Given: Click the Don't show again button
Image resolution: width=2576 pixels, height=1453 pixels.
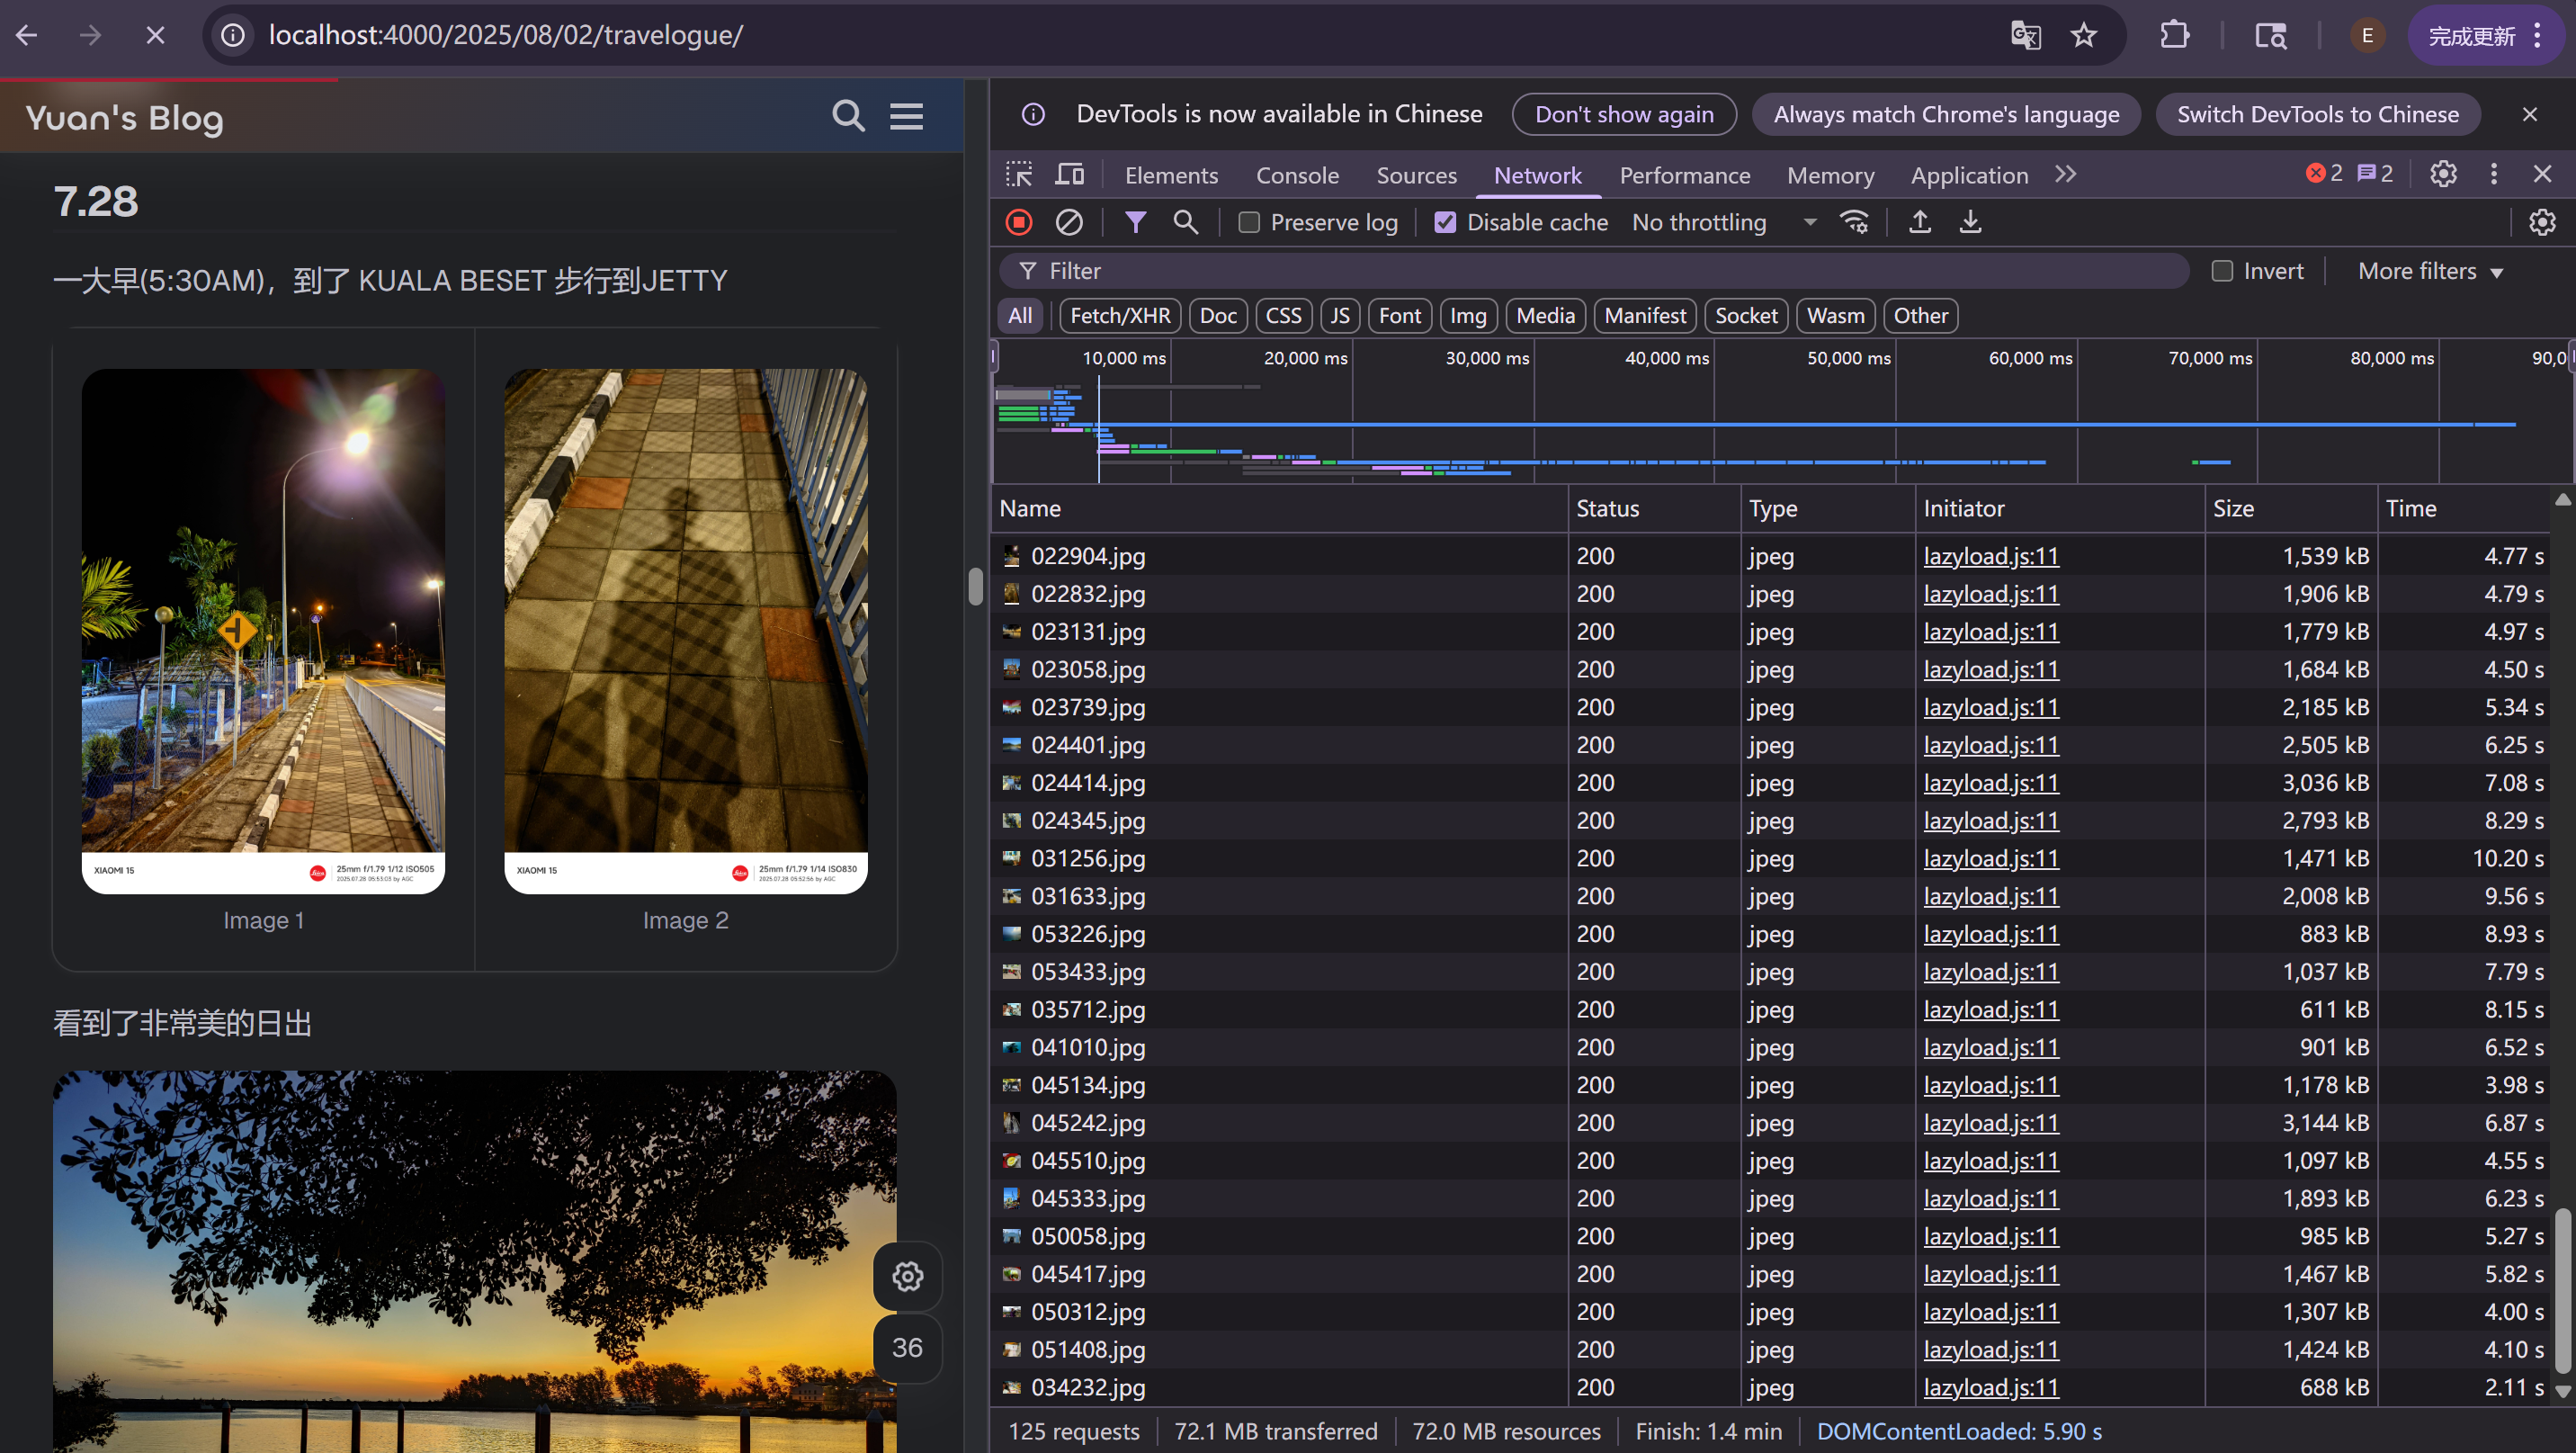Looking at the screenshot, I should (x=1623, y=114).
